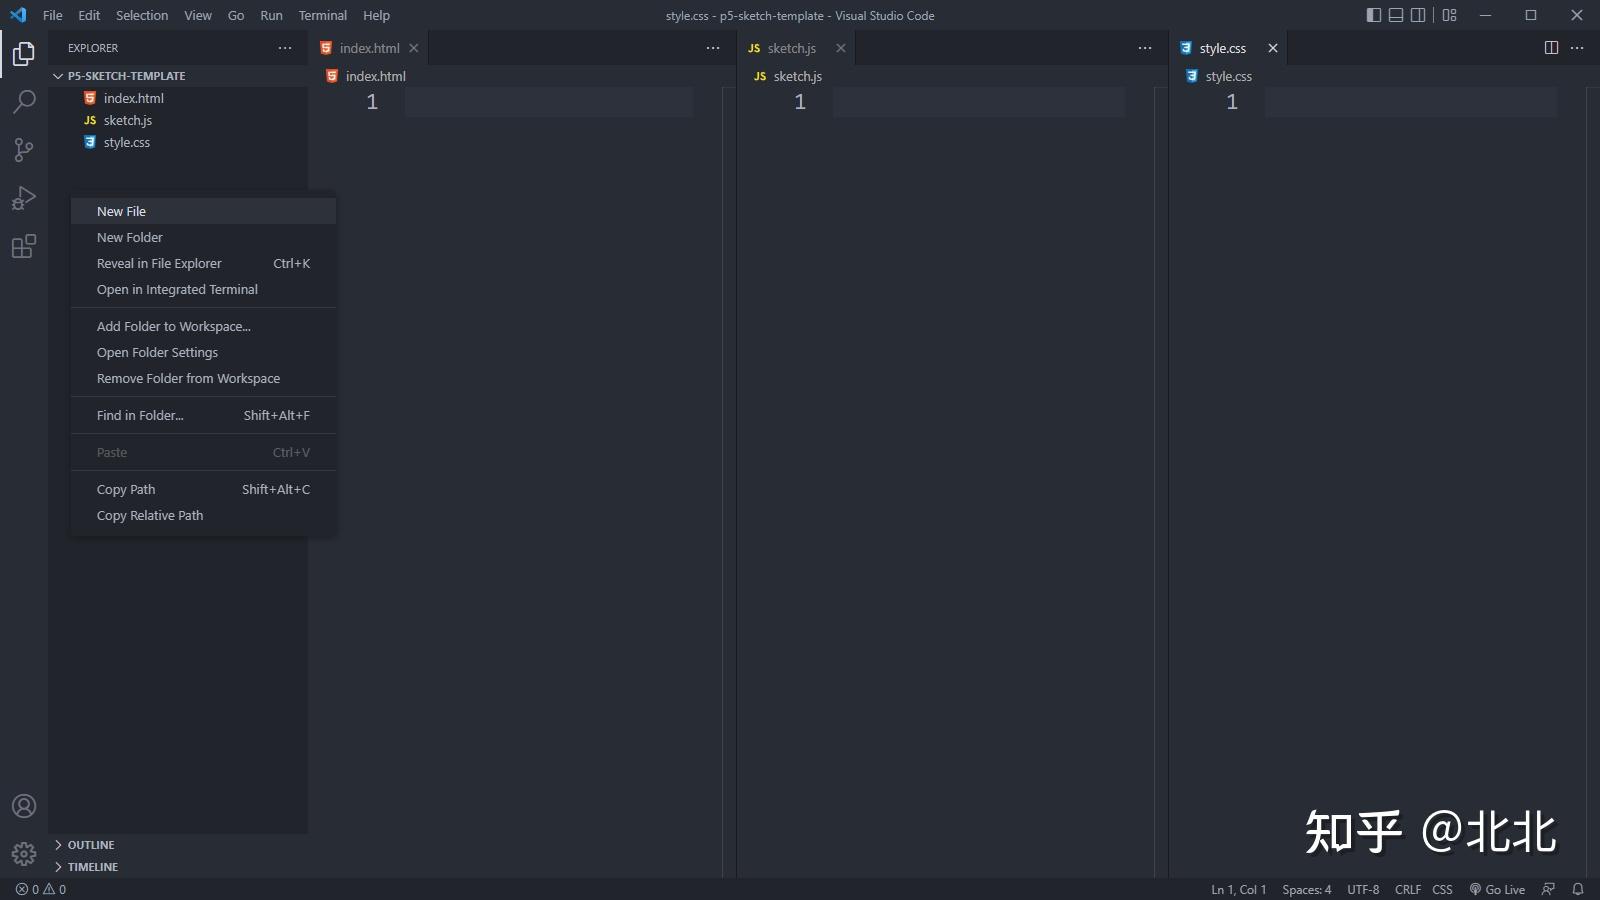Select New Folder in the context menu
1600x900 pixels.
pyautogui.click(x=129, y=237)
